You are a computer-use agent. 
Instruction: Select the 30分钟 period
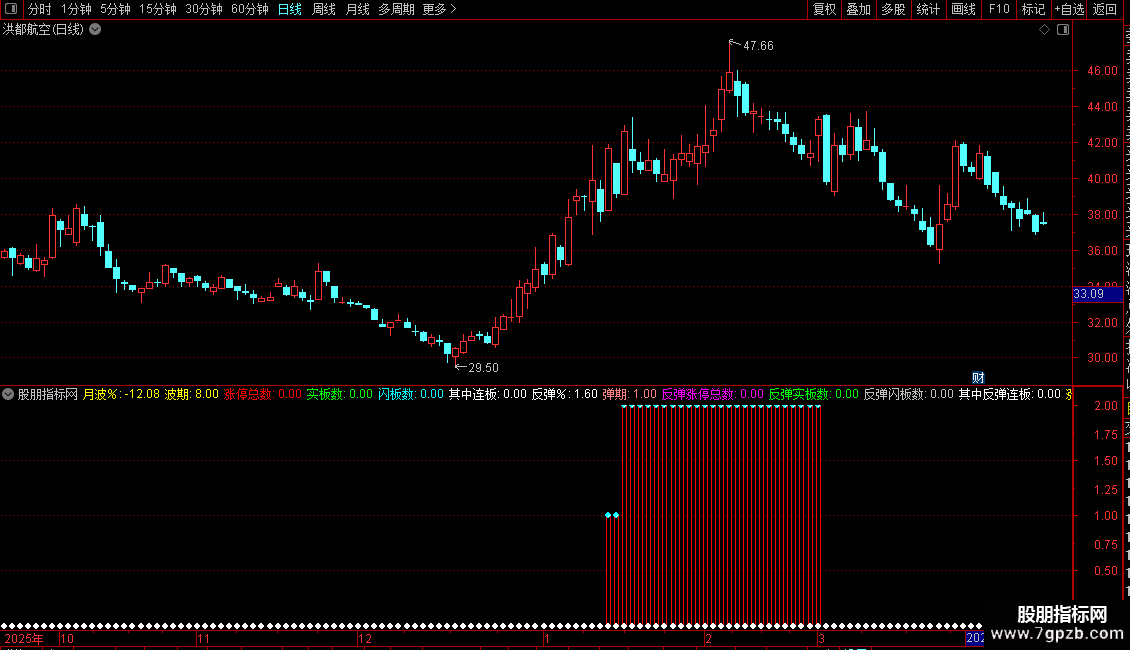click(204, 9)
